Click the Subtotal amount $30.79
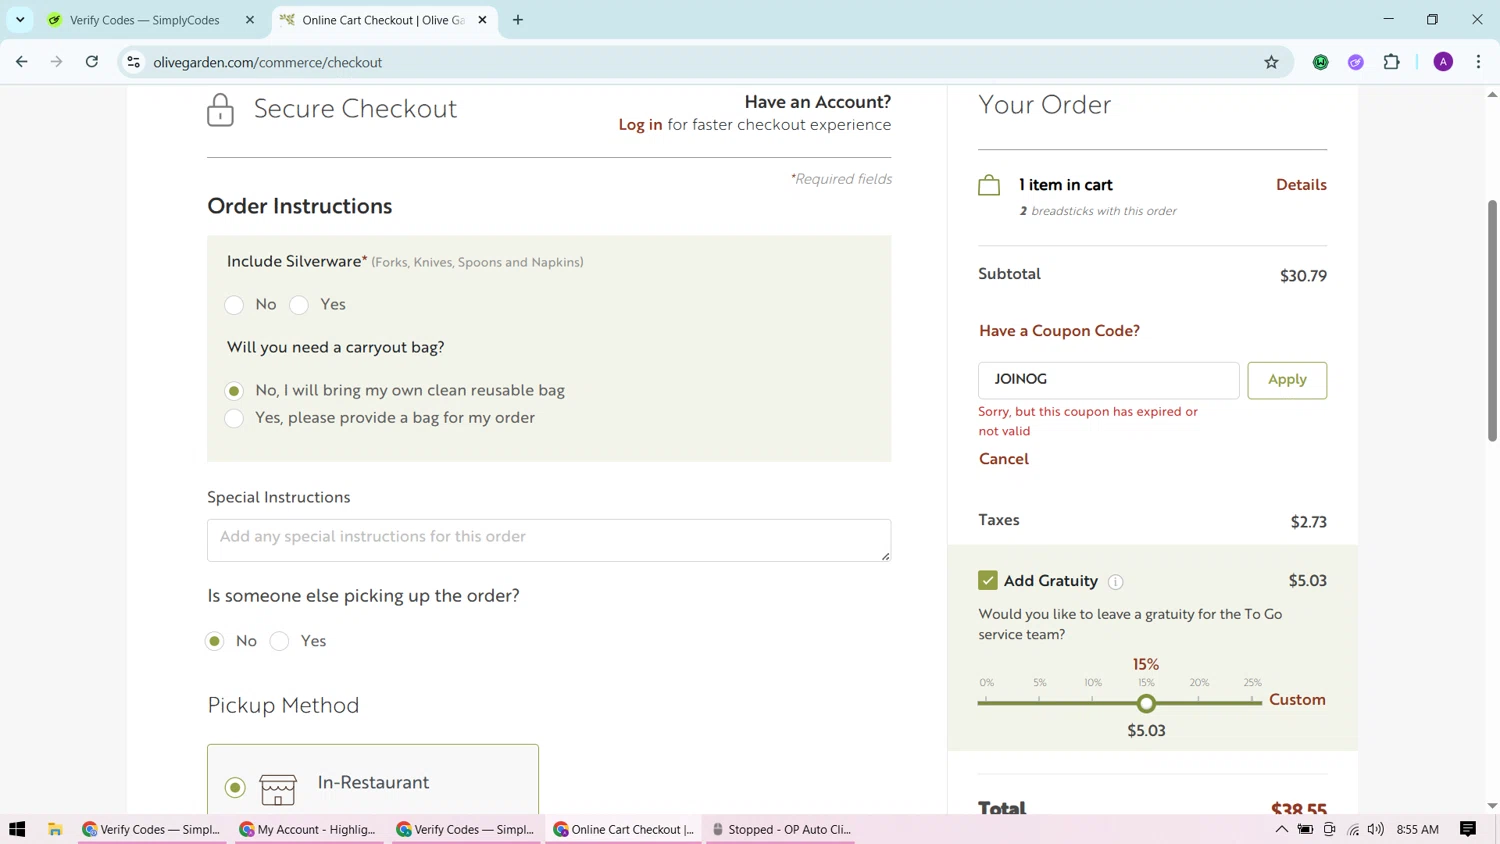The height and width of the screenshot is (844, 1500). pyautogui.click(x=1303, y=276)
